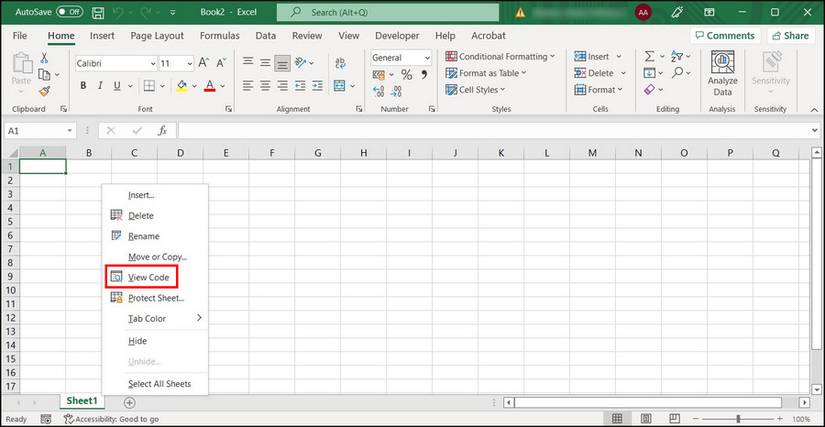Screen dimensions: 825x427
Task: Click the Share button
Action: pyautogui.click(x=789, y=35)
